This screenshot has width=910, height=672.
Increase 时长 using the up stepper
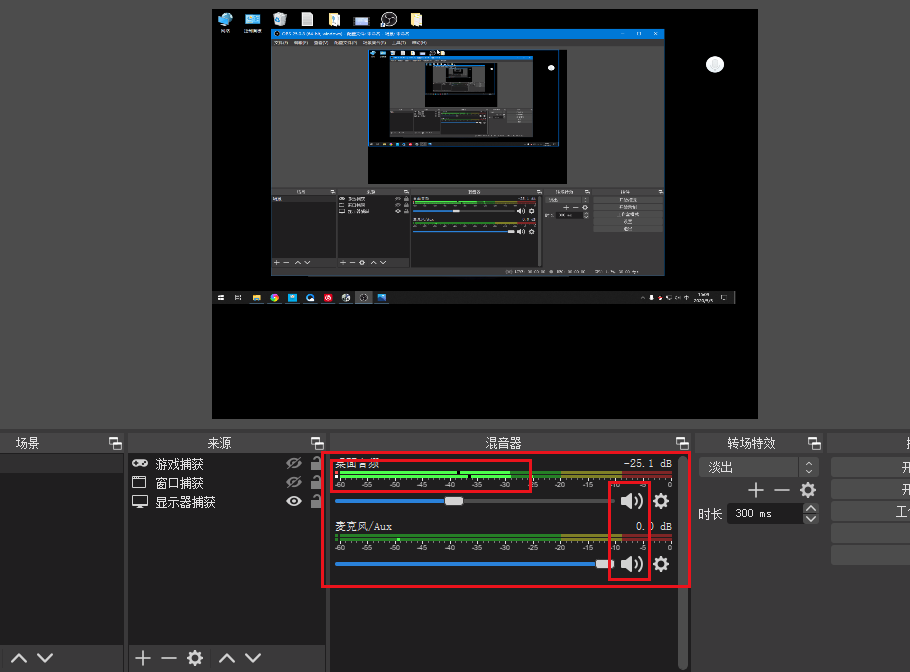pos(811,507)
